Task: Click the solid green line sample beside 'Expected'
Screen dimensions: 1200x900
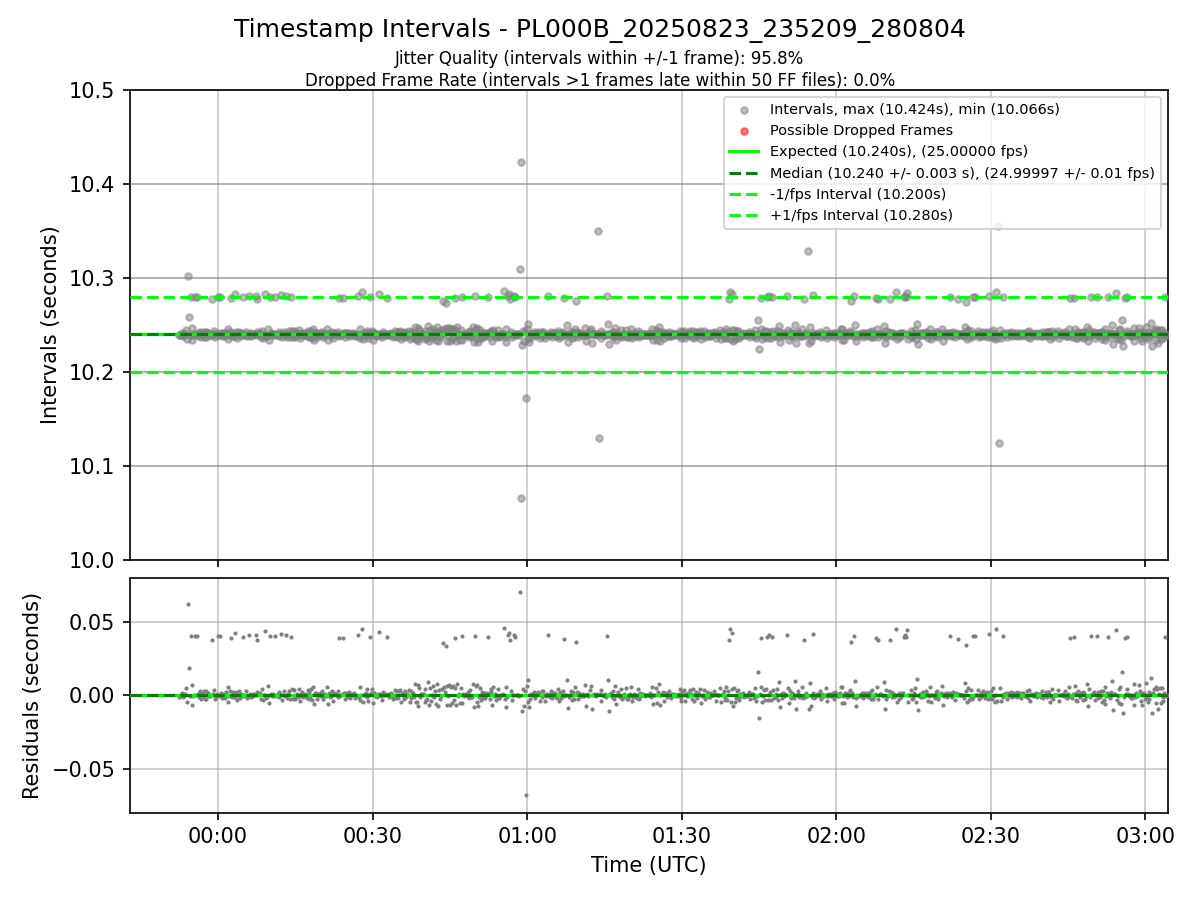Action: [x=744, y=152]
